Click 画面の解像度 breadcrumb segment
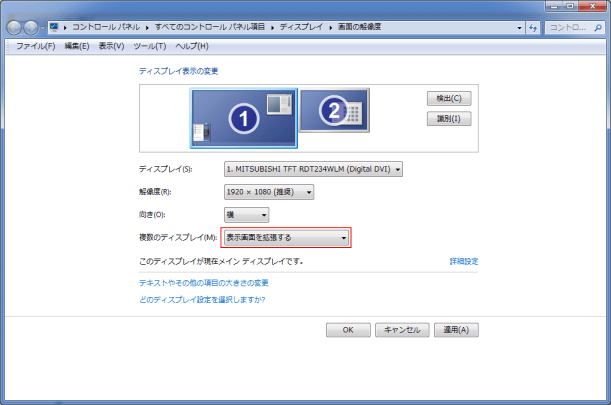 pos(359,27)
